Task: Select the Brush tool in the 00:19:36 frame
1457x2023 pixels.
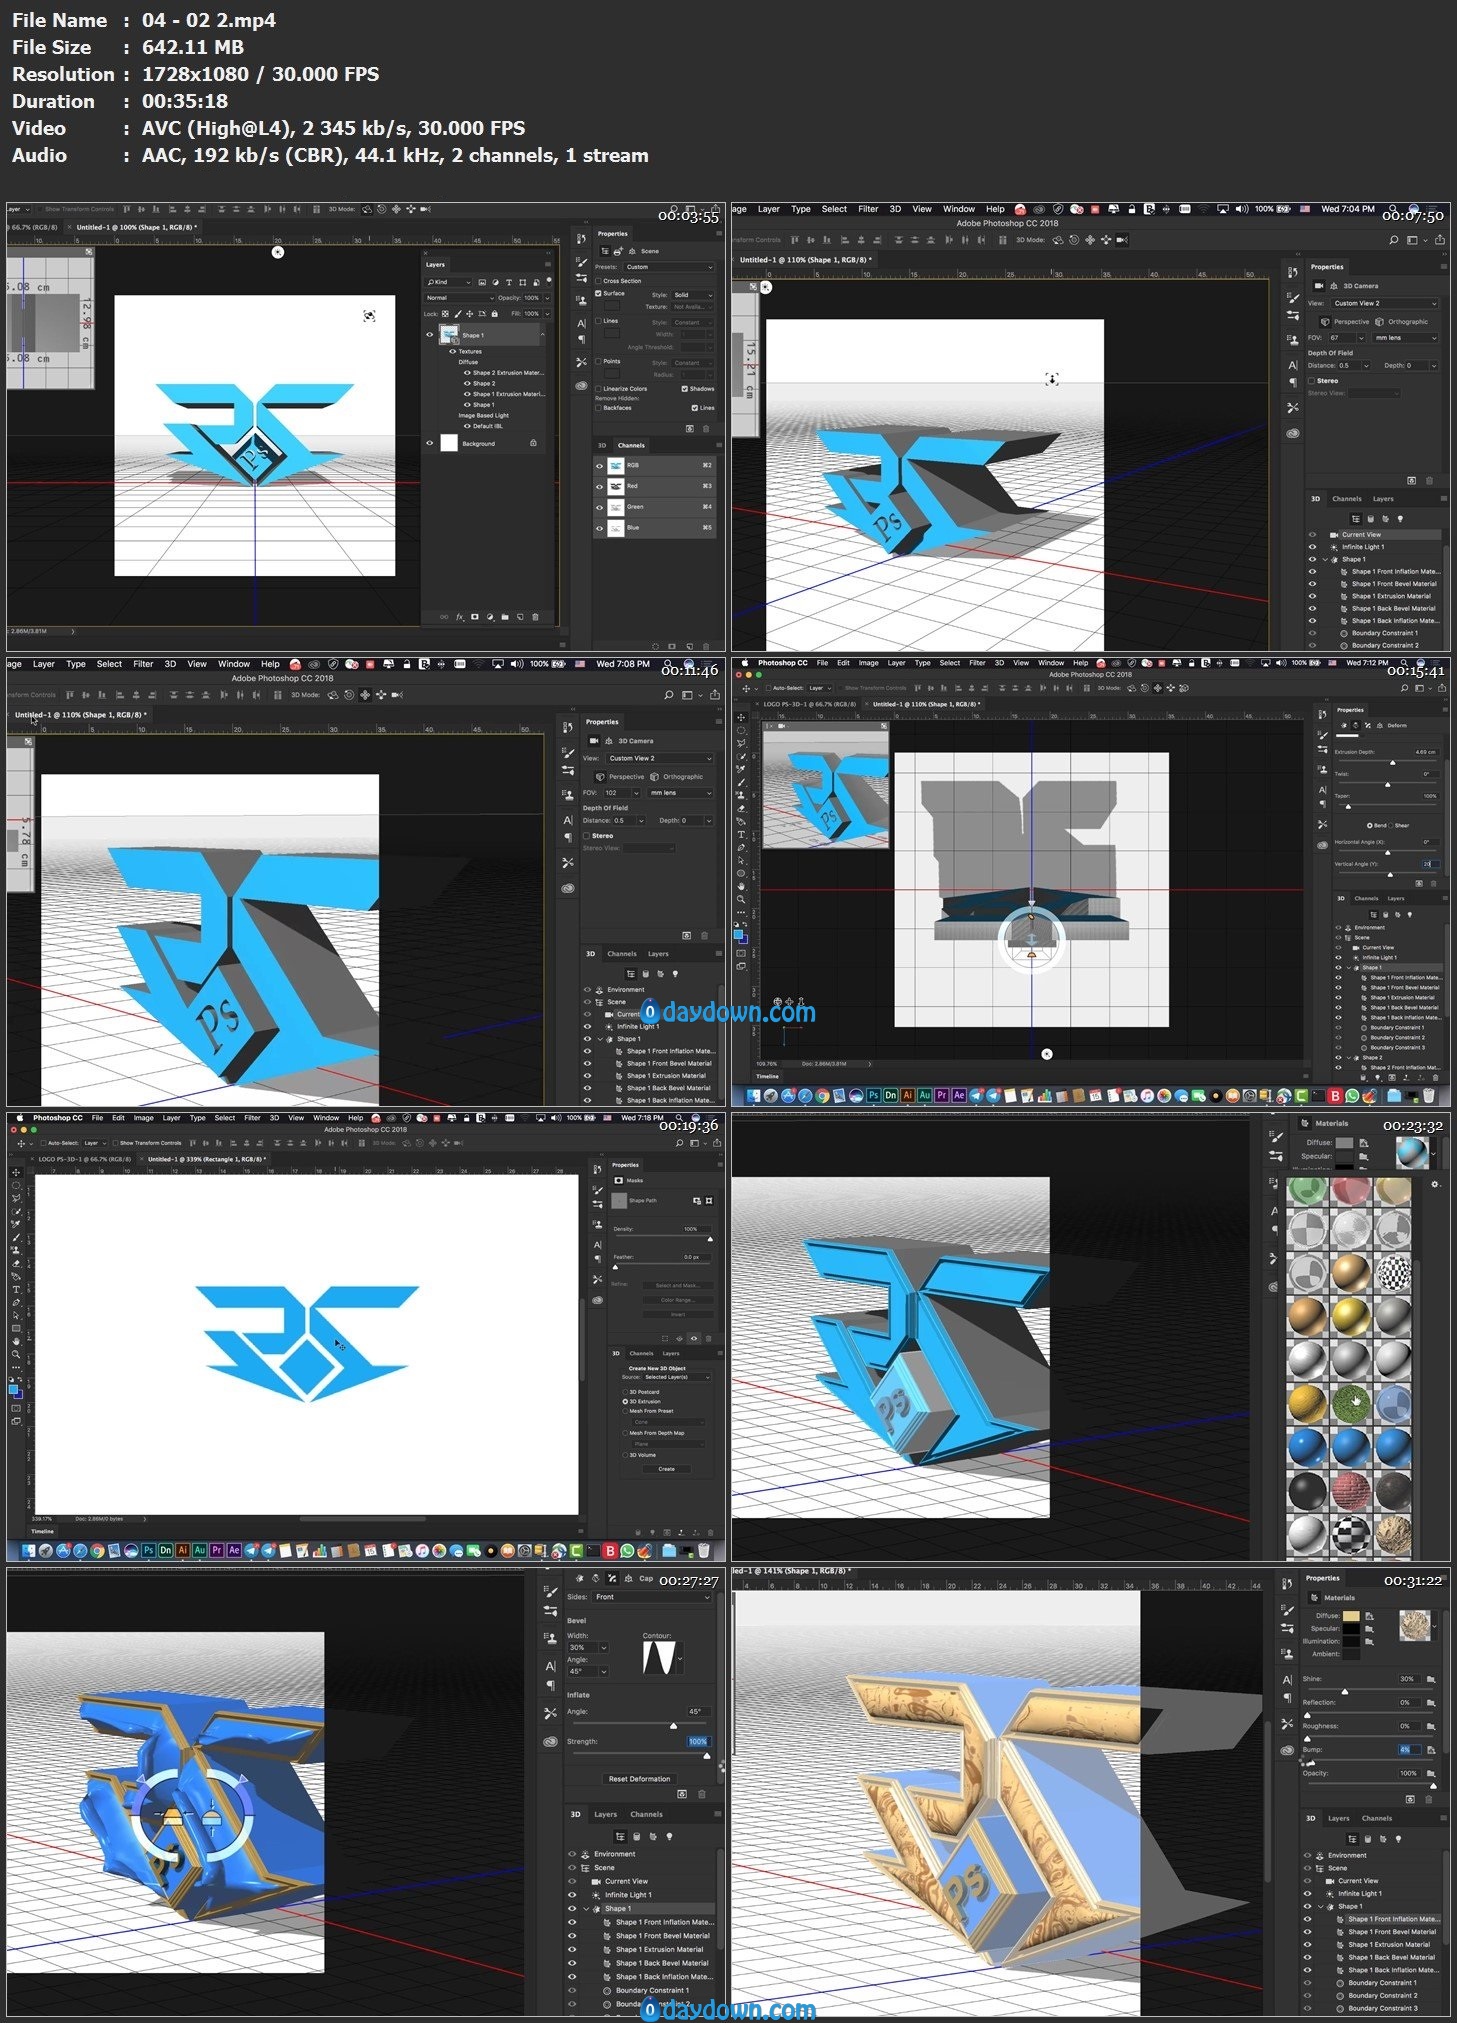Action: [16, 1238]
